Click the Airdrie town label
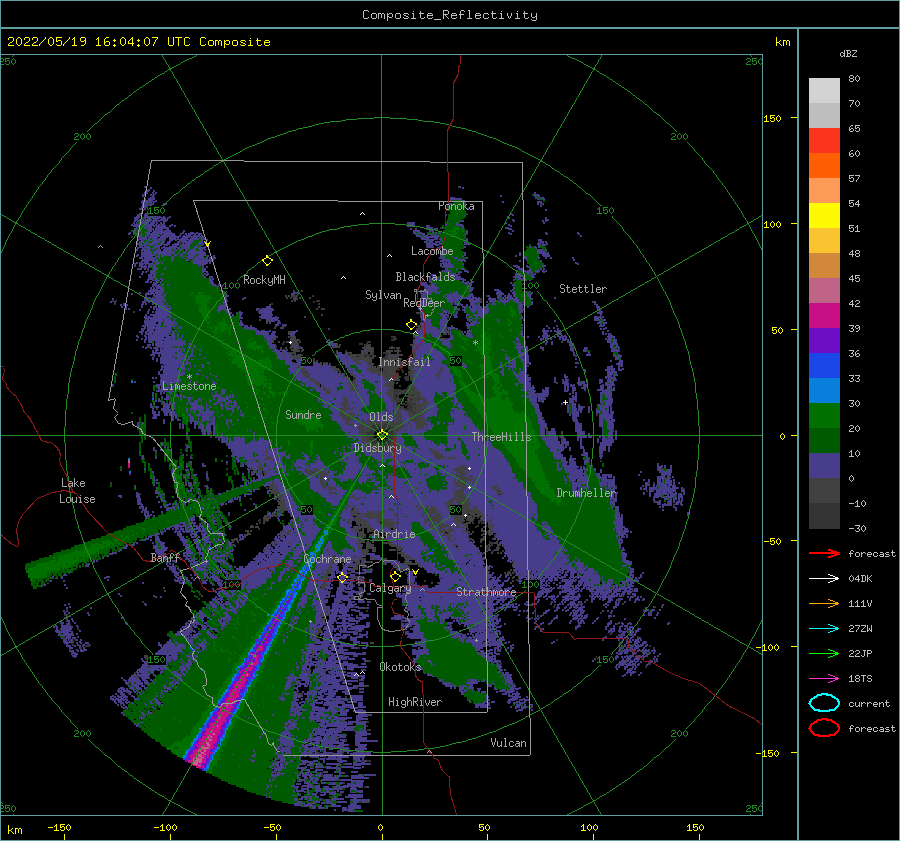The image size is (900, 841). coord(394,534)
